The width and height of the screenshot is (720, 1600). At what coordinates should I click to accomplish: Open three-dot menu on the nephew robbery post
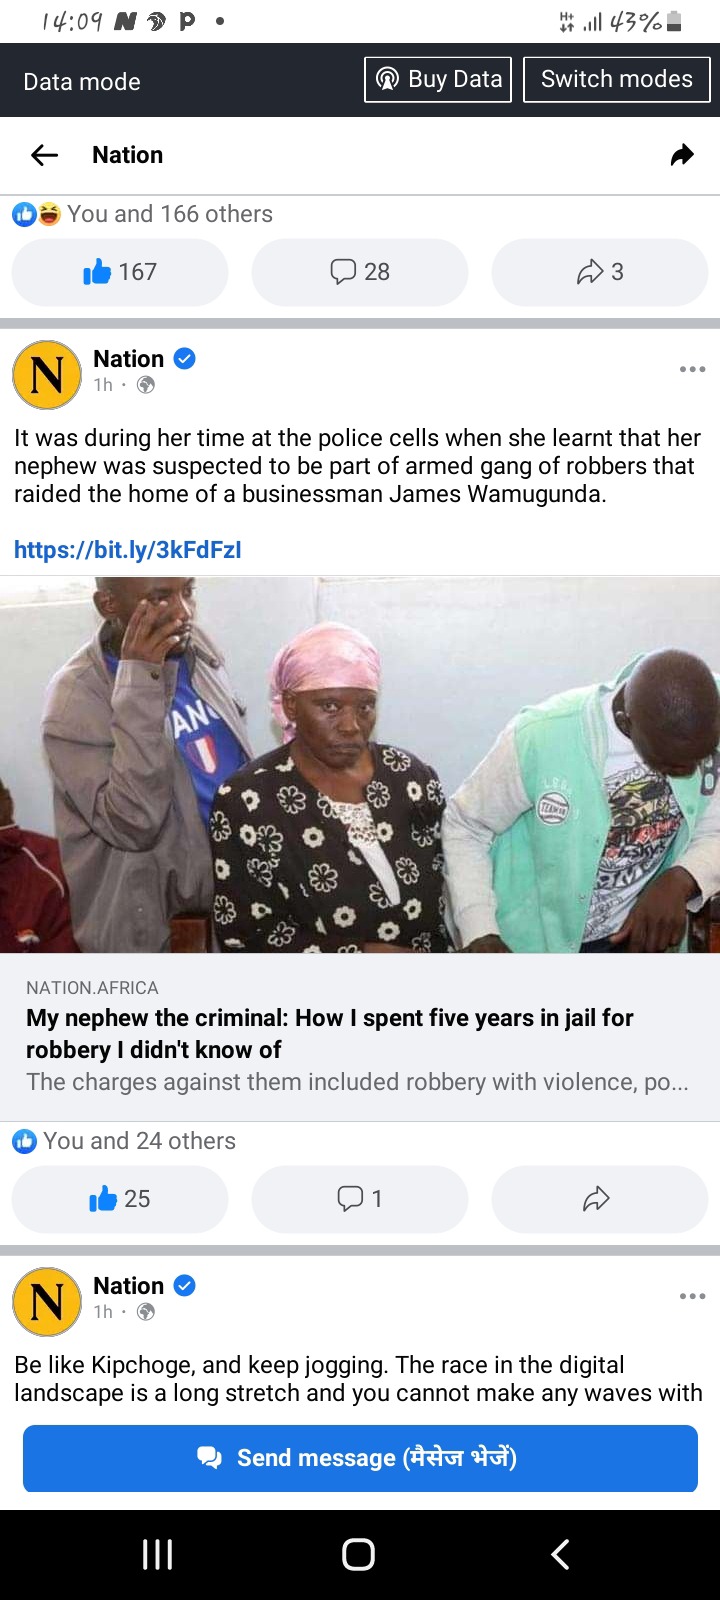point(692,369)
